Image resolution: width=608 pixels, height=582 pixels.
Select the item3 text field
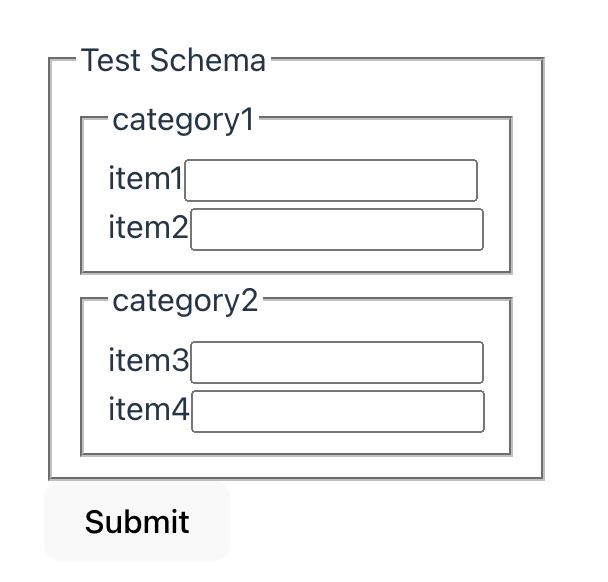337,362
